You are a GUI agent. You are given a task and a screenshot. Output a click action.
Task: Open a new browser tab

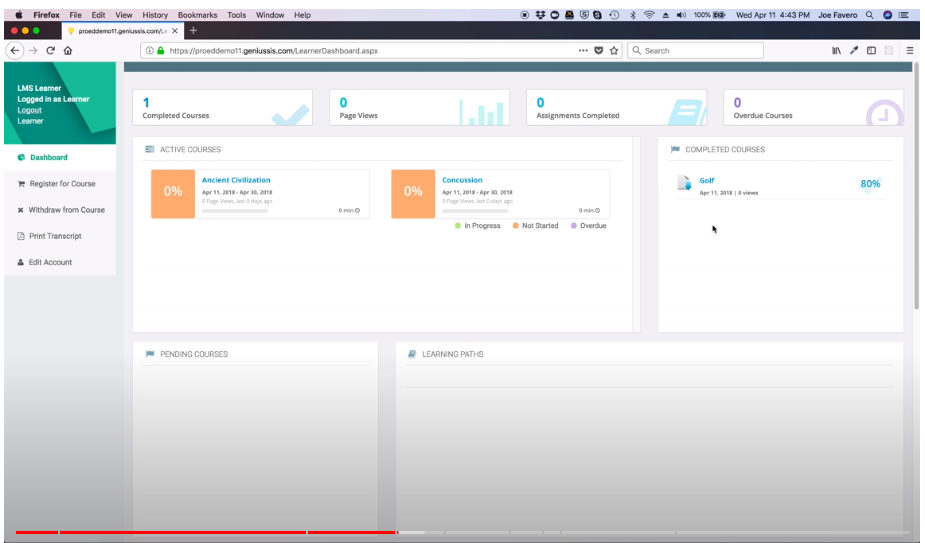(193, 30)
